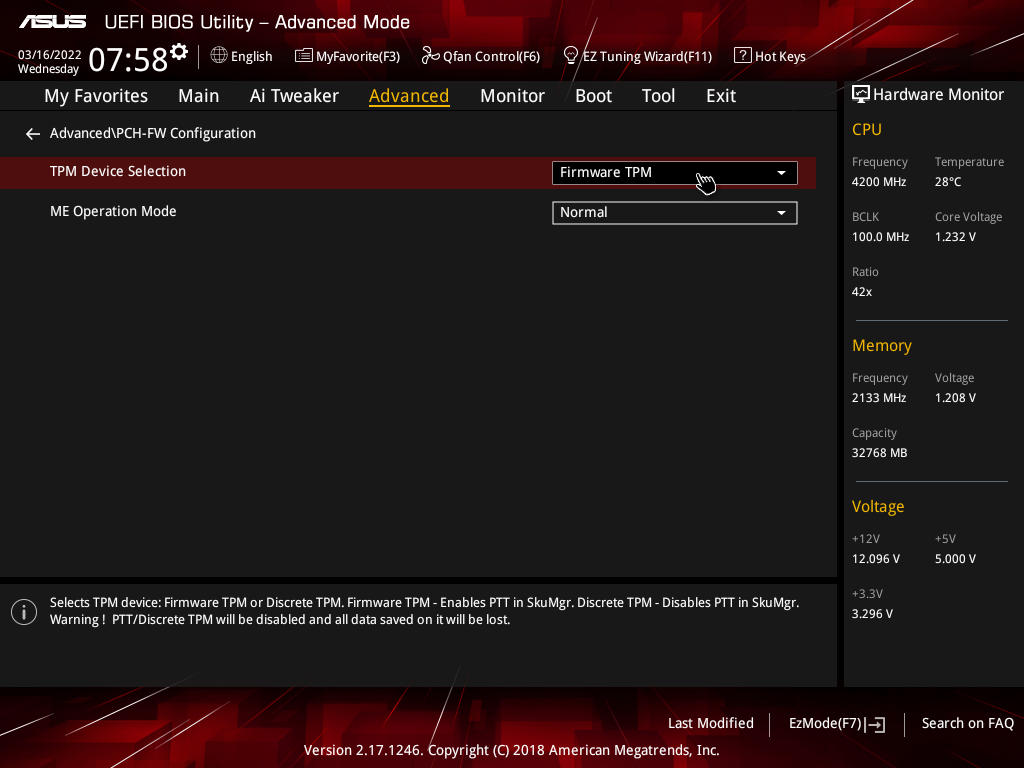Viewport: 1024px width, 768px height.
Task: Open the ME Operation Mode dropdown
Action: [x=675, y=213]
